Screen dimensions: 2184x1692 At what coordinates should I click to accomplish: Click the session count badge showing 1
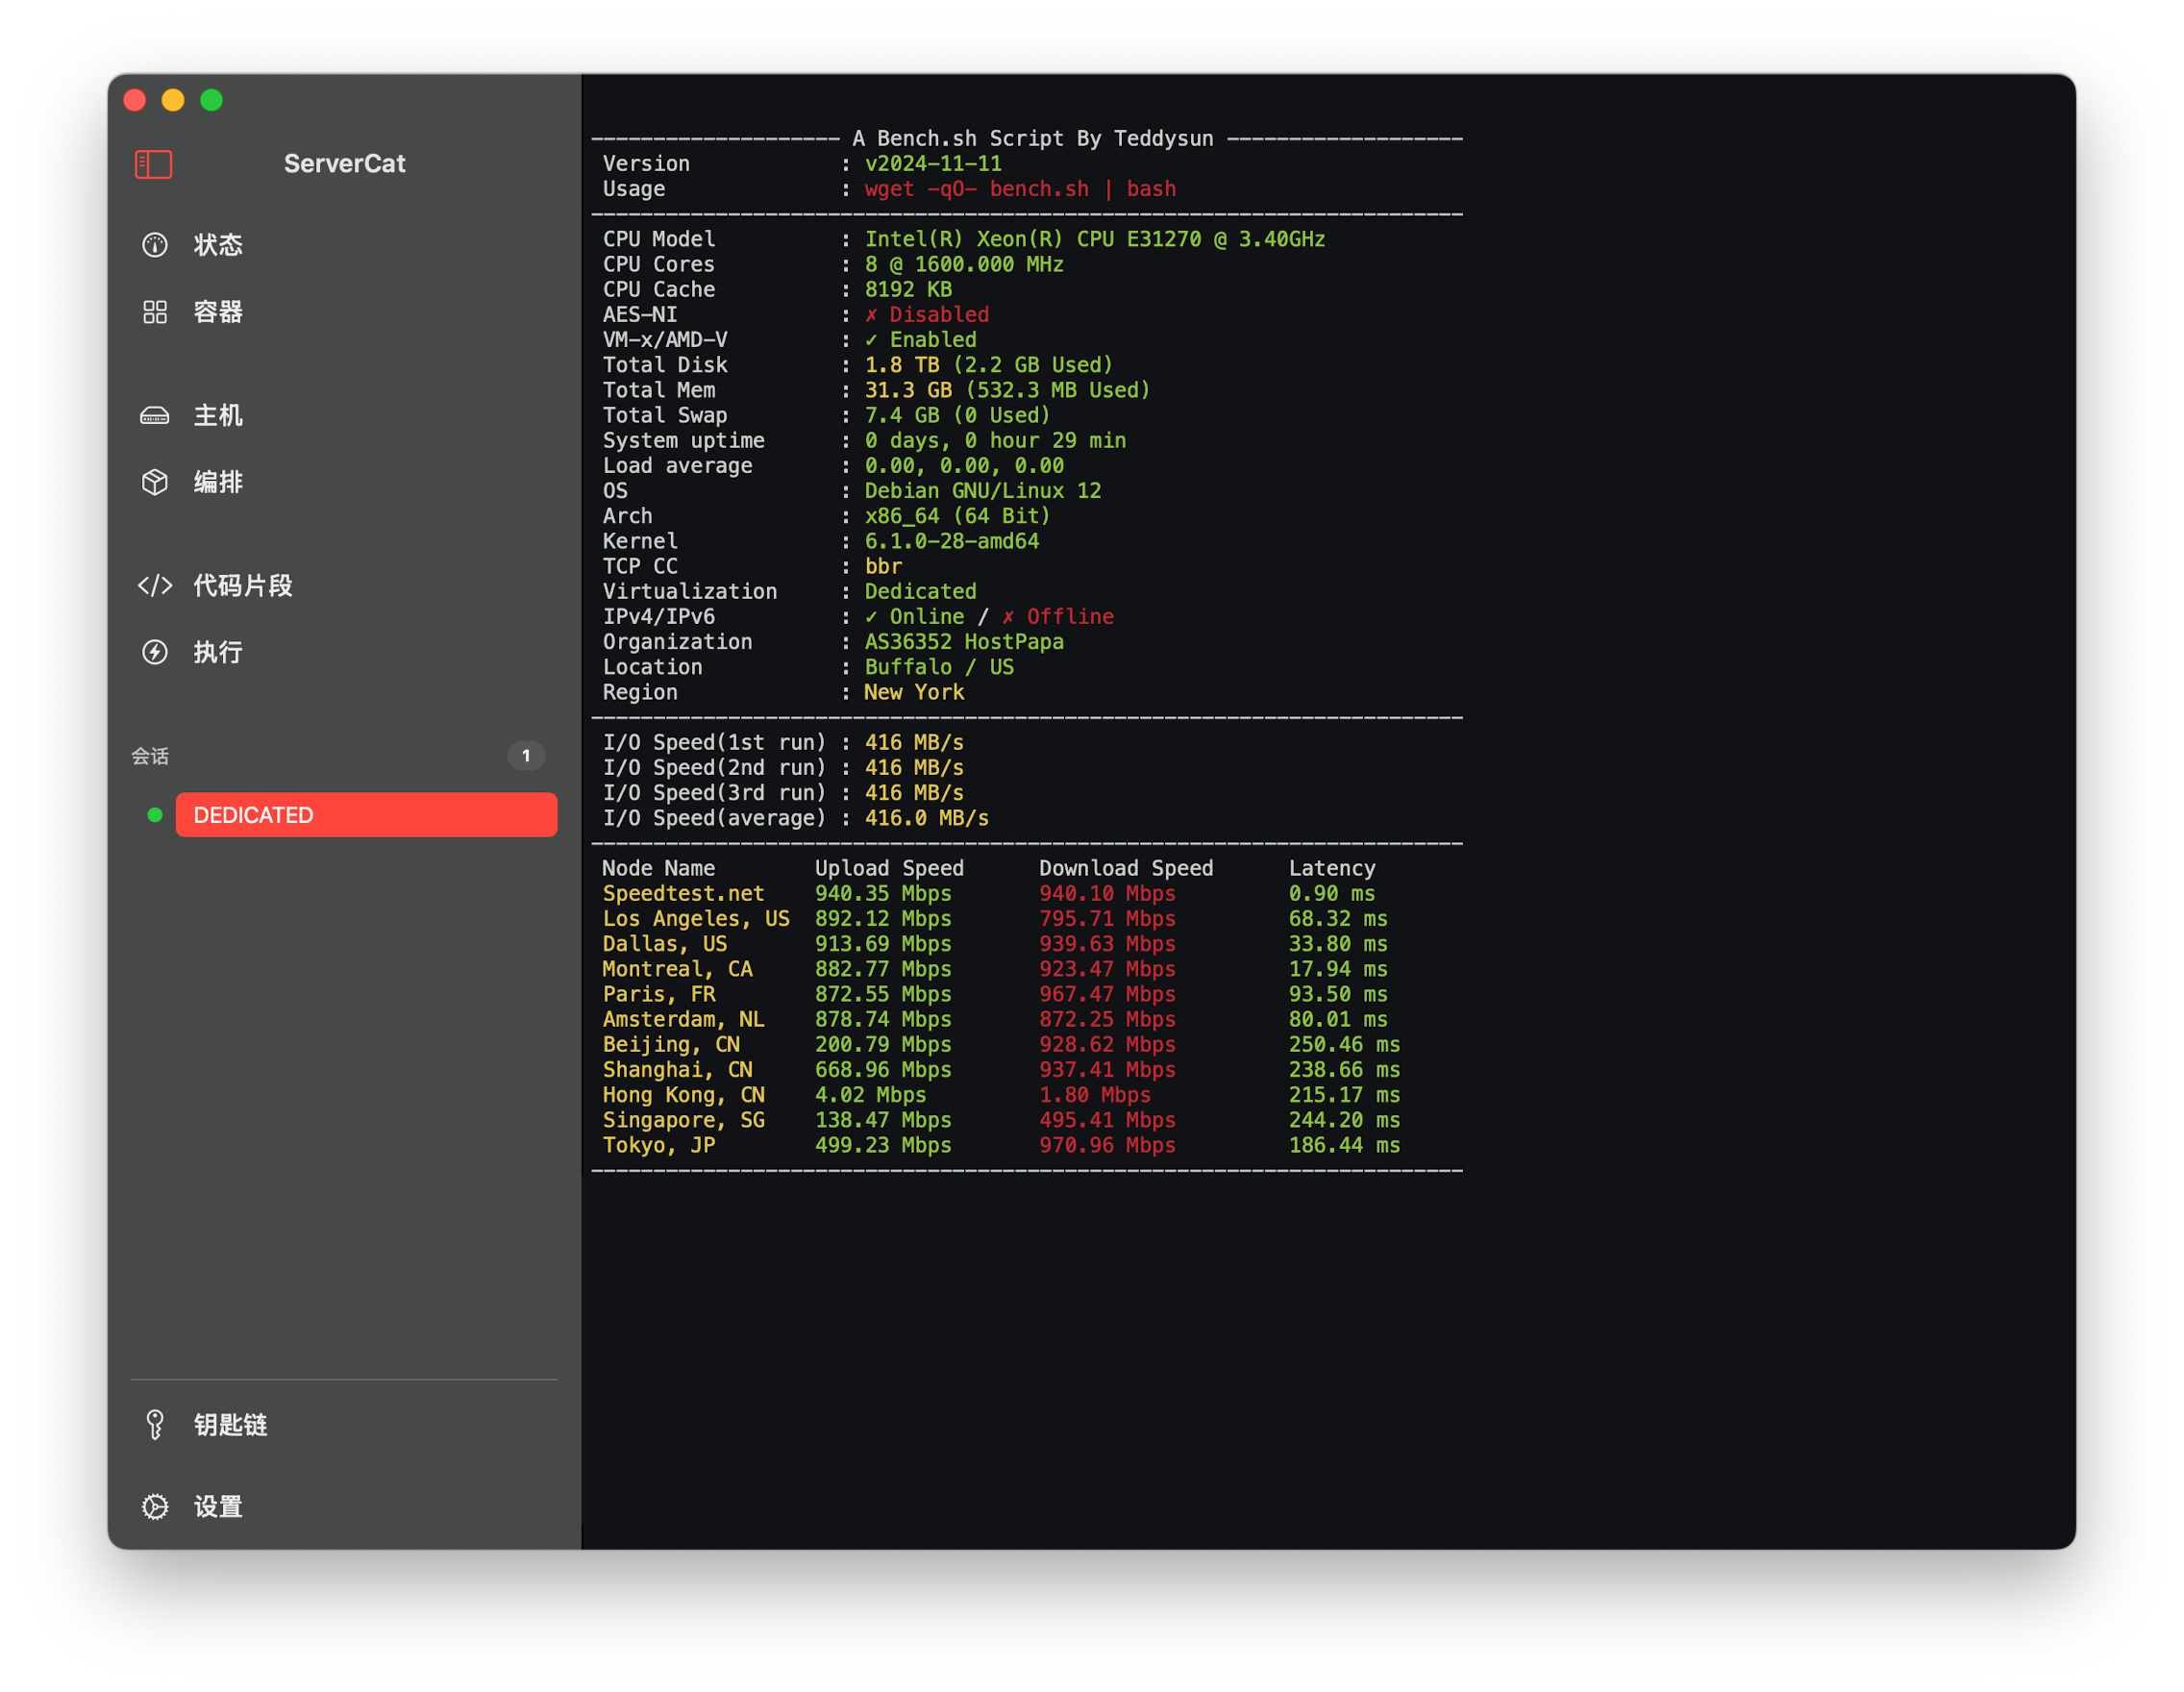coord(526,755)
